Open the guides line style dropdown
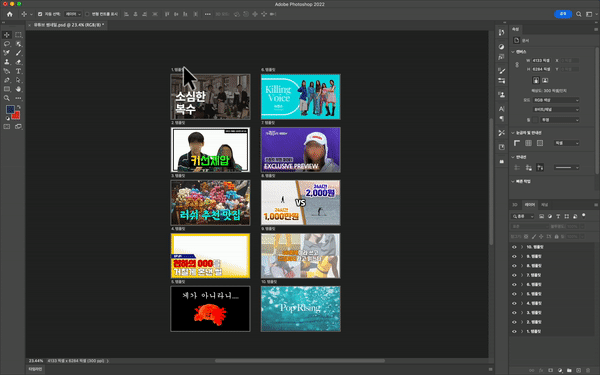Screen dimensions: 600x375 (567, 168)
